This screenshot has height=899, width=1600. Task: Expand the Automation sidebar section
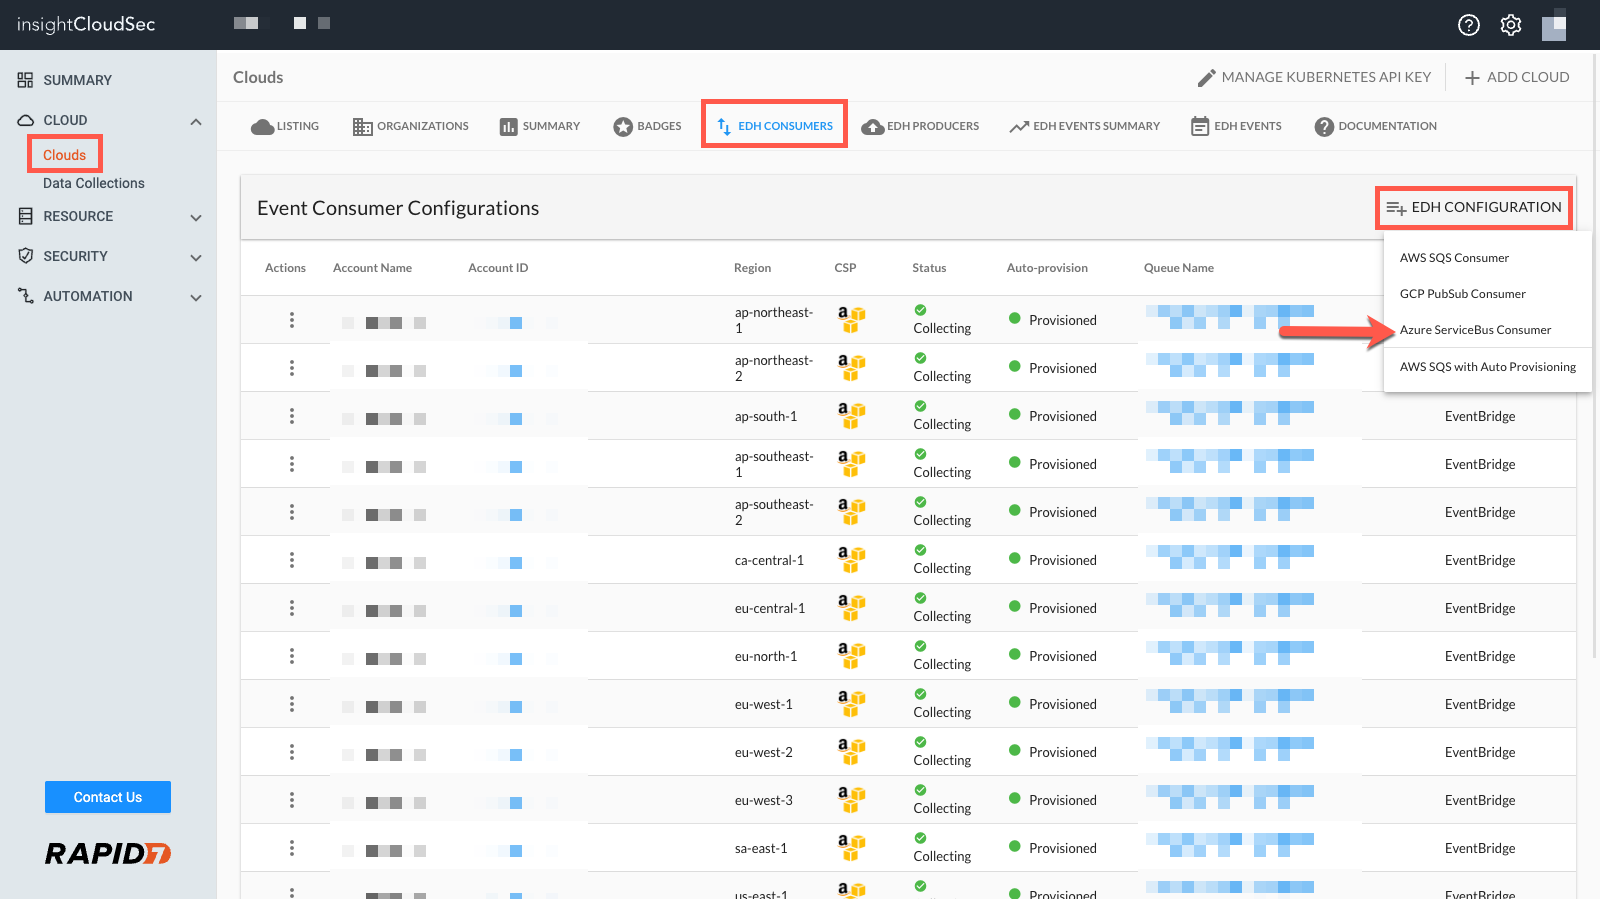[196, 297]
